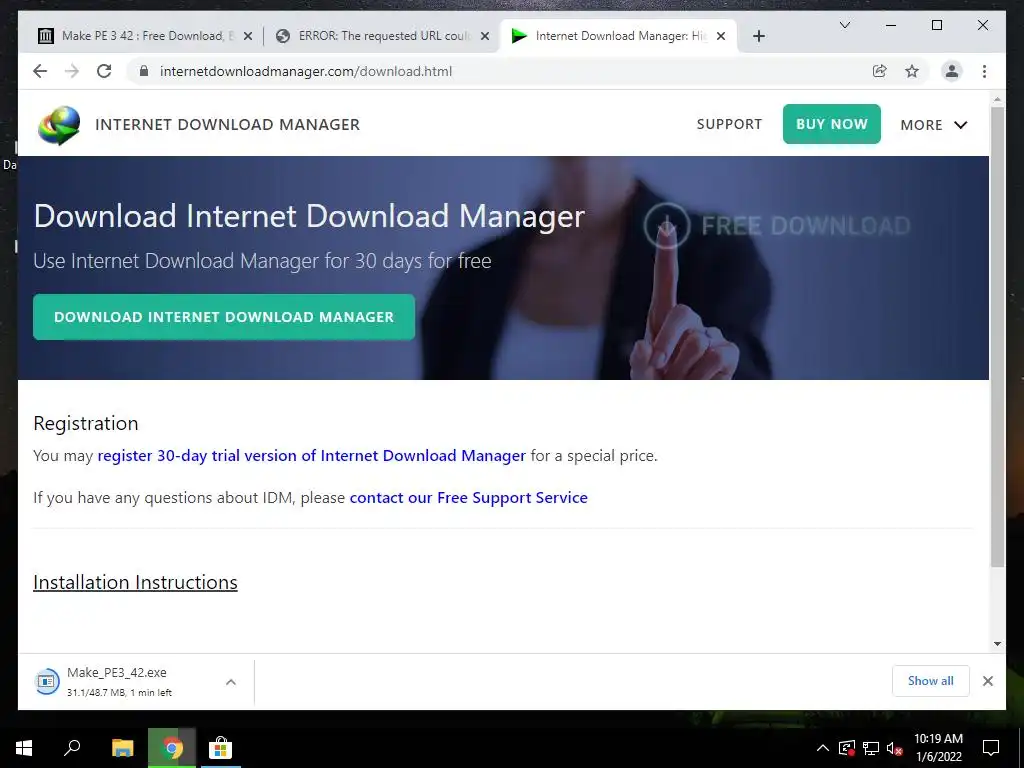The width and height of the screenshot is (1024, 768).
Task: Click the scrollbar up arrow
Action: [x=997, y=99]
